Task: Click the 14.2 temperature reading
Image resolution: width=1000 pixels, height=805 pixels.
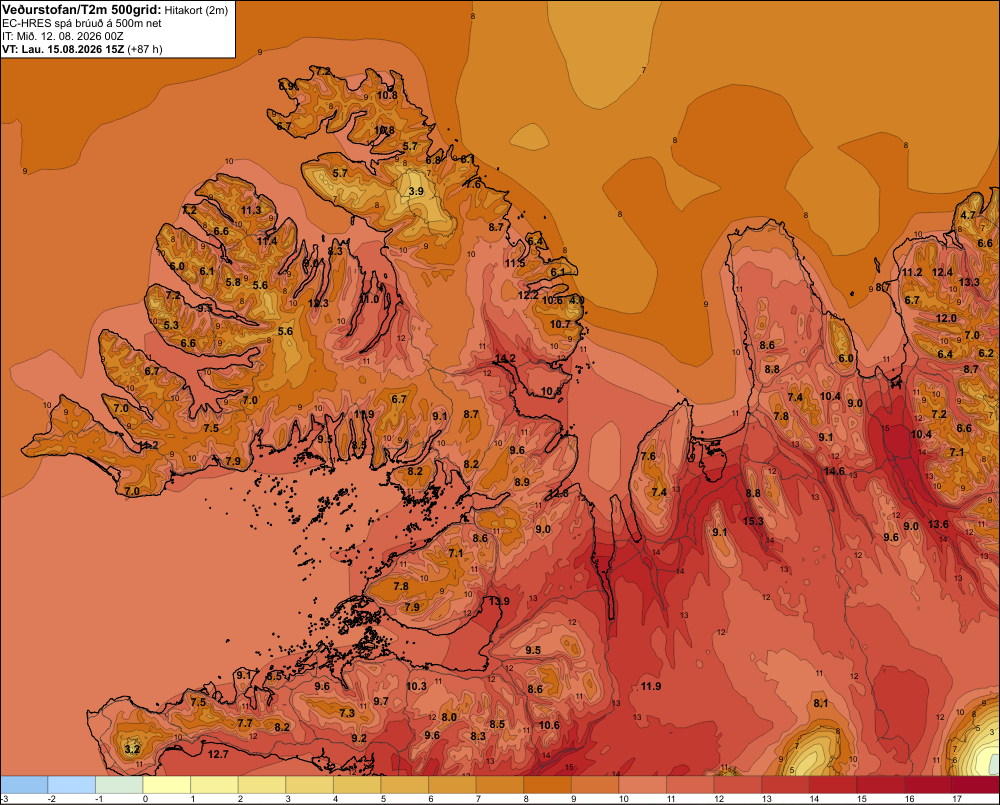Action: 505,358
